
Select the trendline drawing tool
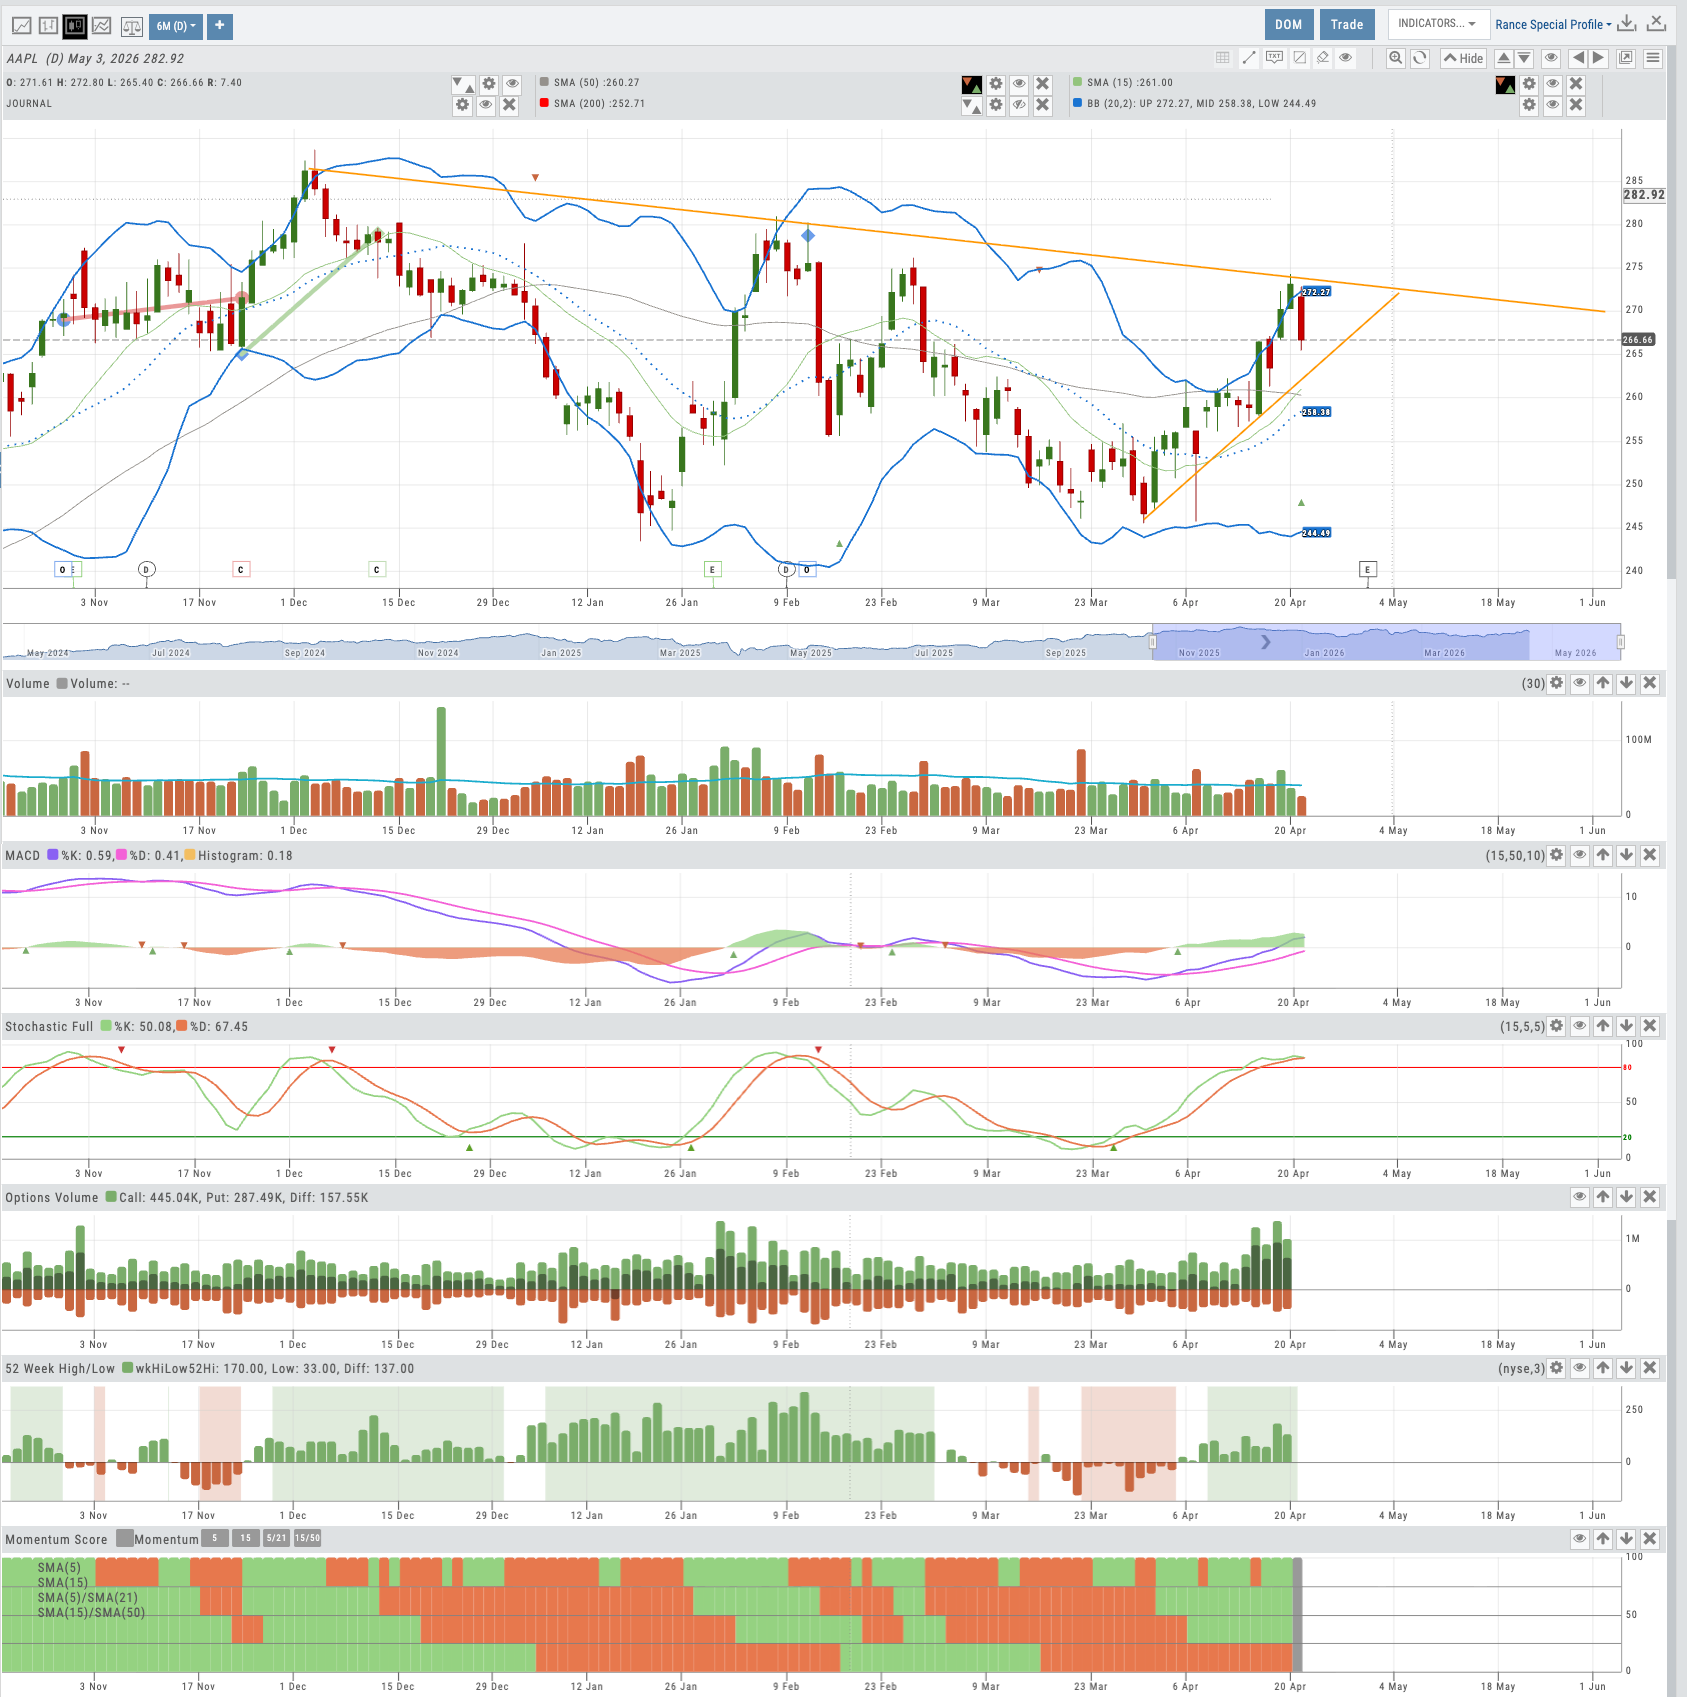tap(1249, 58)
